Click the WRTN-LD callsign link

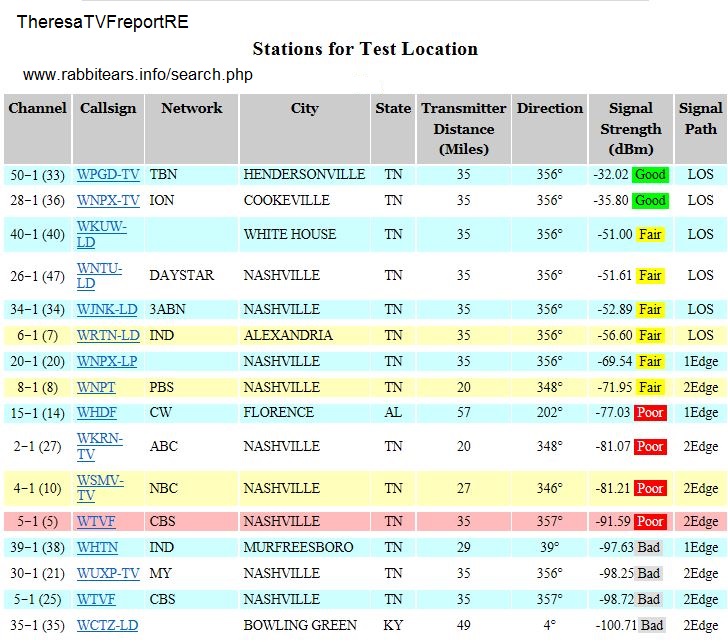[108, 335]
